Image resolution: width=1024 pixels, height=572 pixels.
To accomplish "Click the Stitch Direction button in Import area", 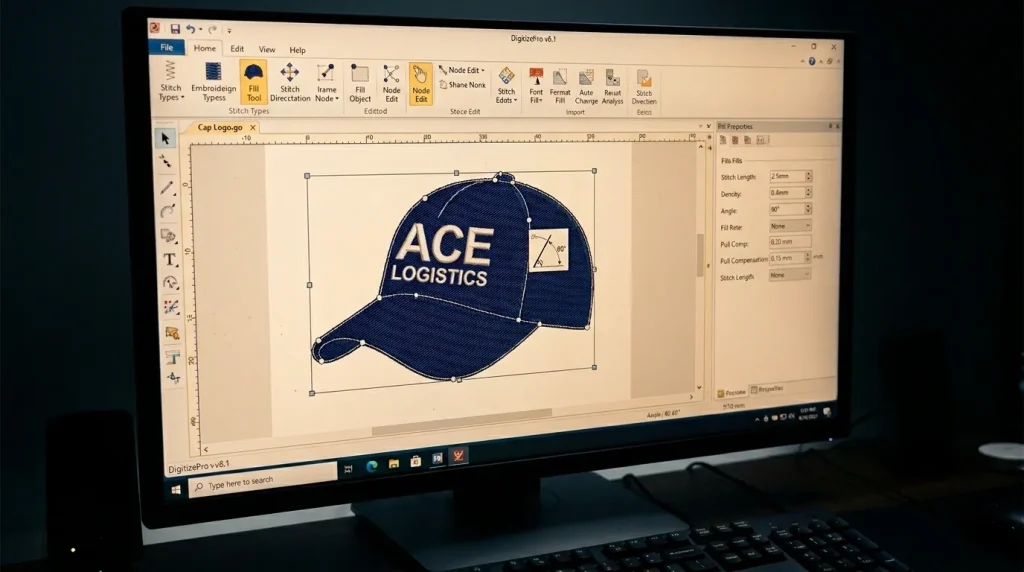I will pos(643,87).
